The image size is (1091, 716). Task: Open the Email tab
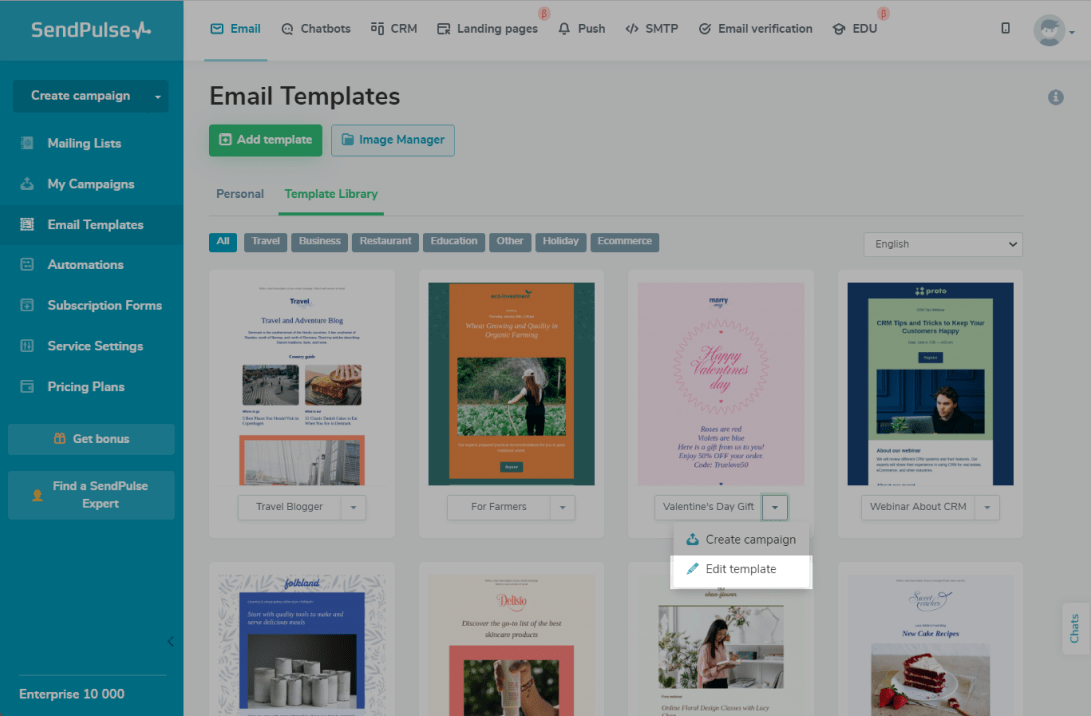point(235,29)
